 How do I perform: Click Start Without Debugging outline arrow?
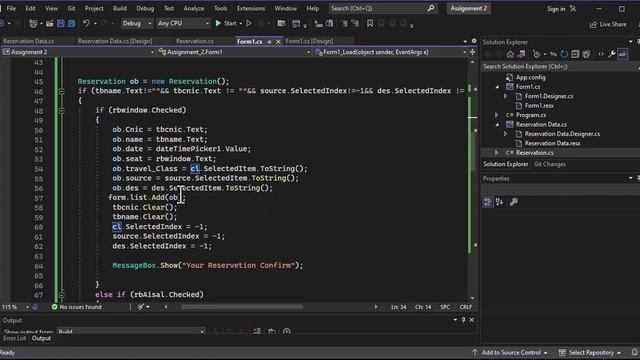click(249, 24)
